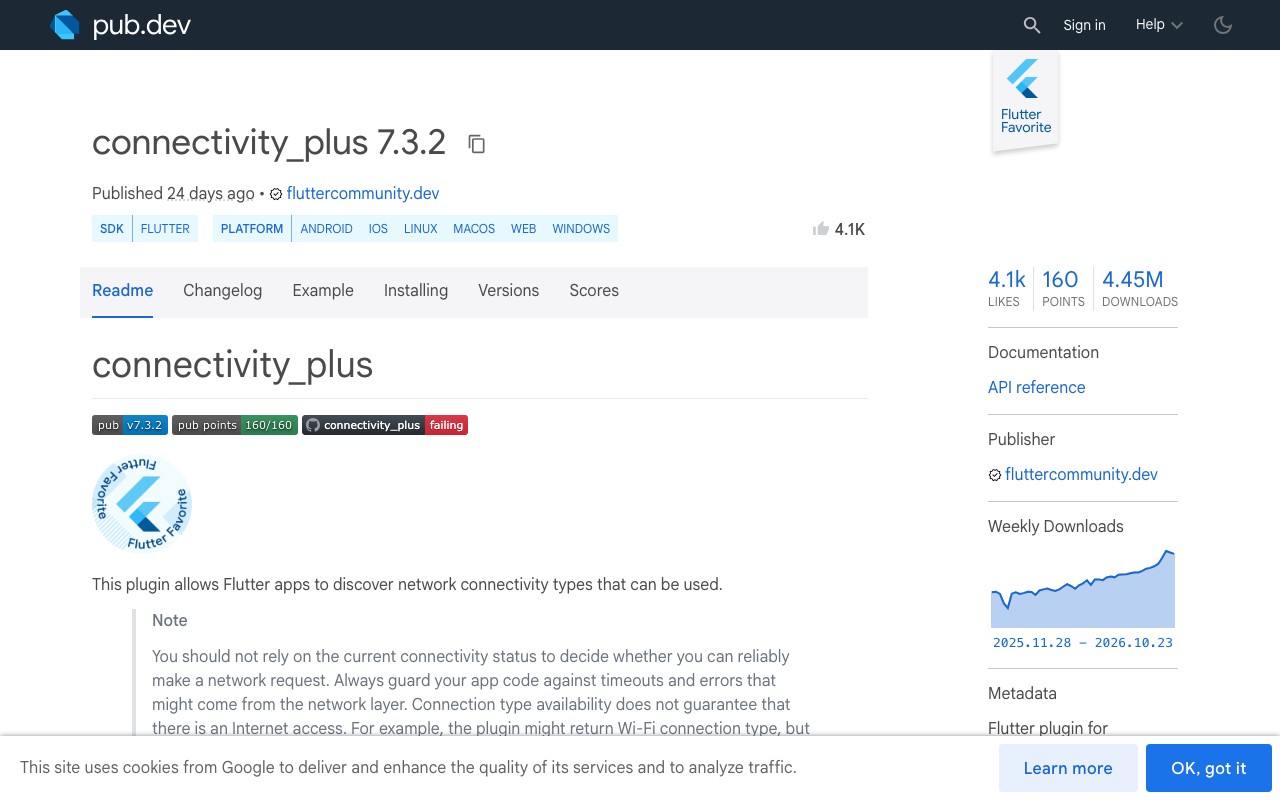Image resolution: width=1280 pixels, height=800 pixels.
Task: Click the FLUTTER SDK tag
Action: [x=165, y=229]
